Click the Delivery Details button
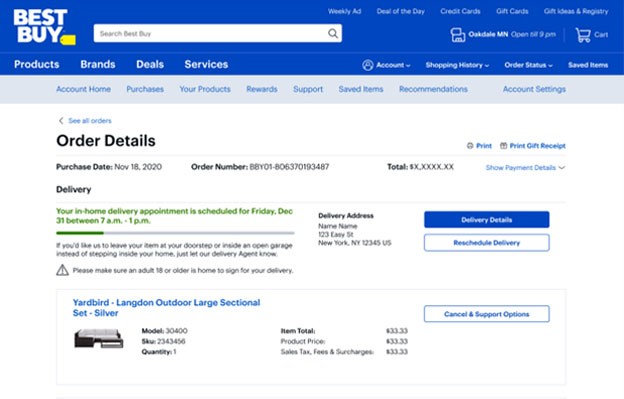624x399 pixels. 487,220
